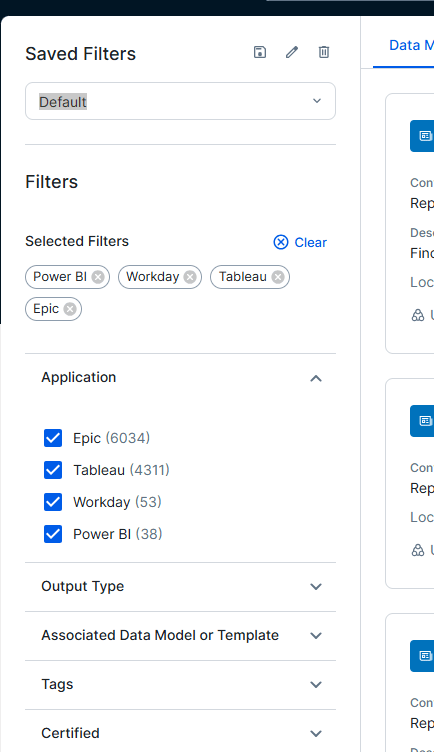The width and height of the screenshot is (434, 752).
Task: Save the current filter set icon
Action: pyautogui.click(x=260, y=52)
